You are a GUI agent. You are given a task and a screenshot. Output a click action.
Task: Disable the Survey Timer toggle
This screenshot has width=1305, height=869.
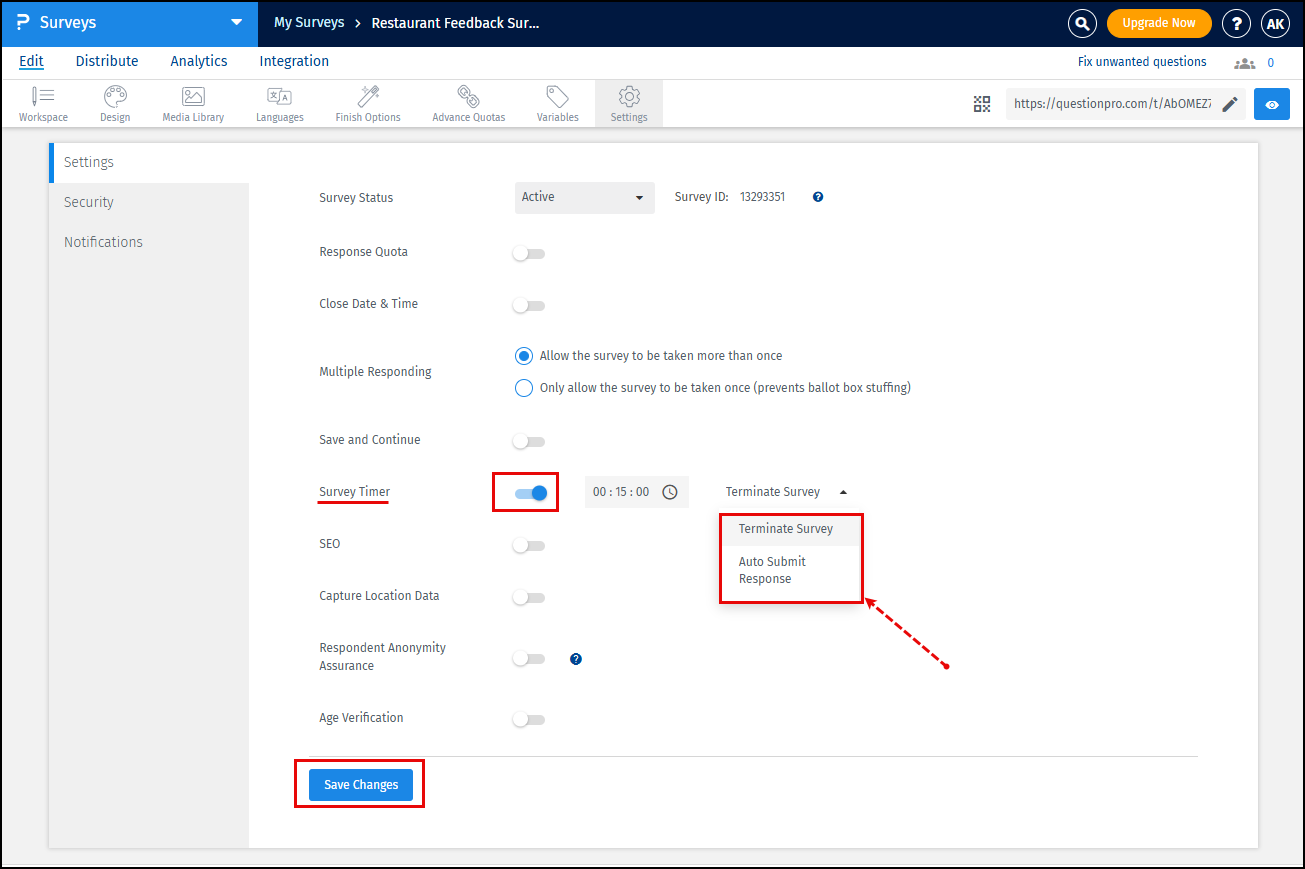530,493
